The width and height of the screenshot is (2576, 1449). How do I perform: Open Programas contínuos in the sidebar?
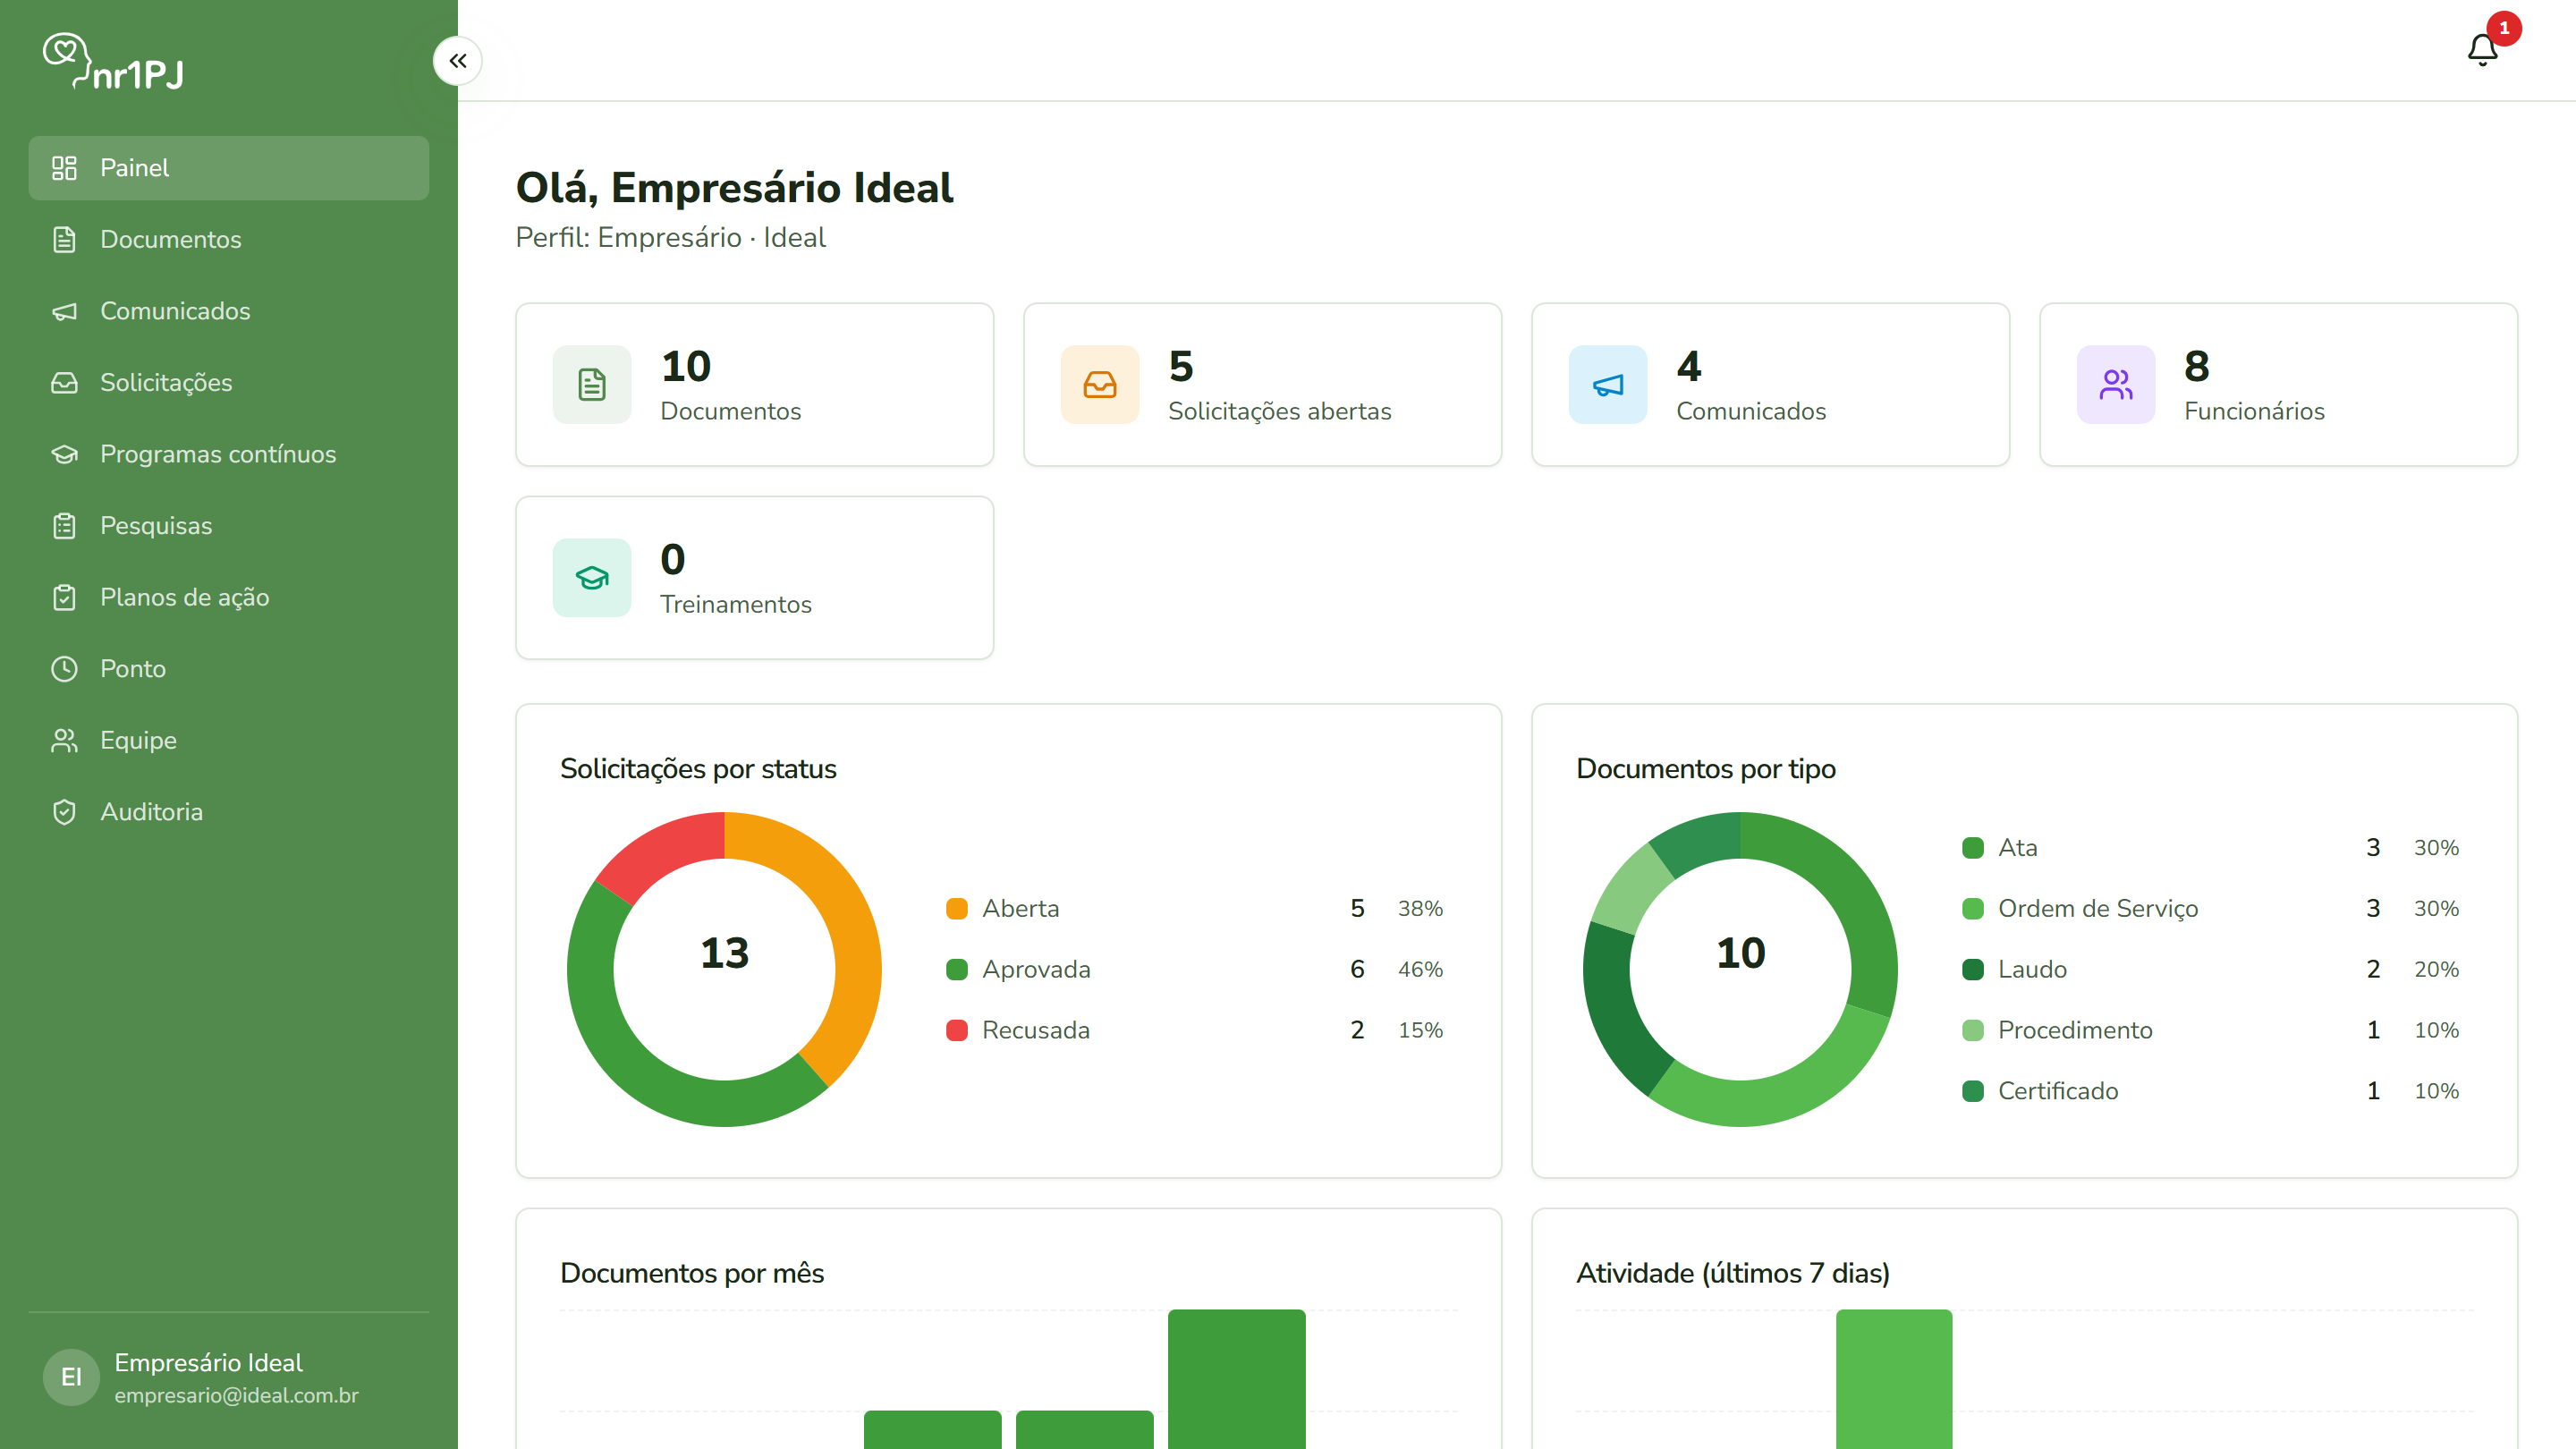[228, 454]
